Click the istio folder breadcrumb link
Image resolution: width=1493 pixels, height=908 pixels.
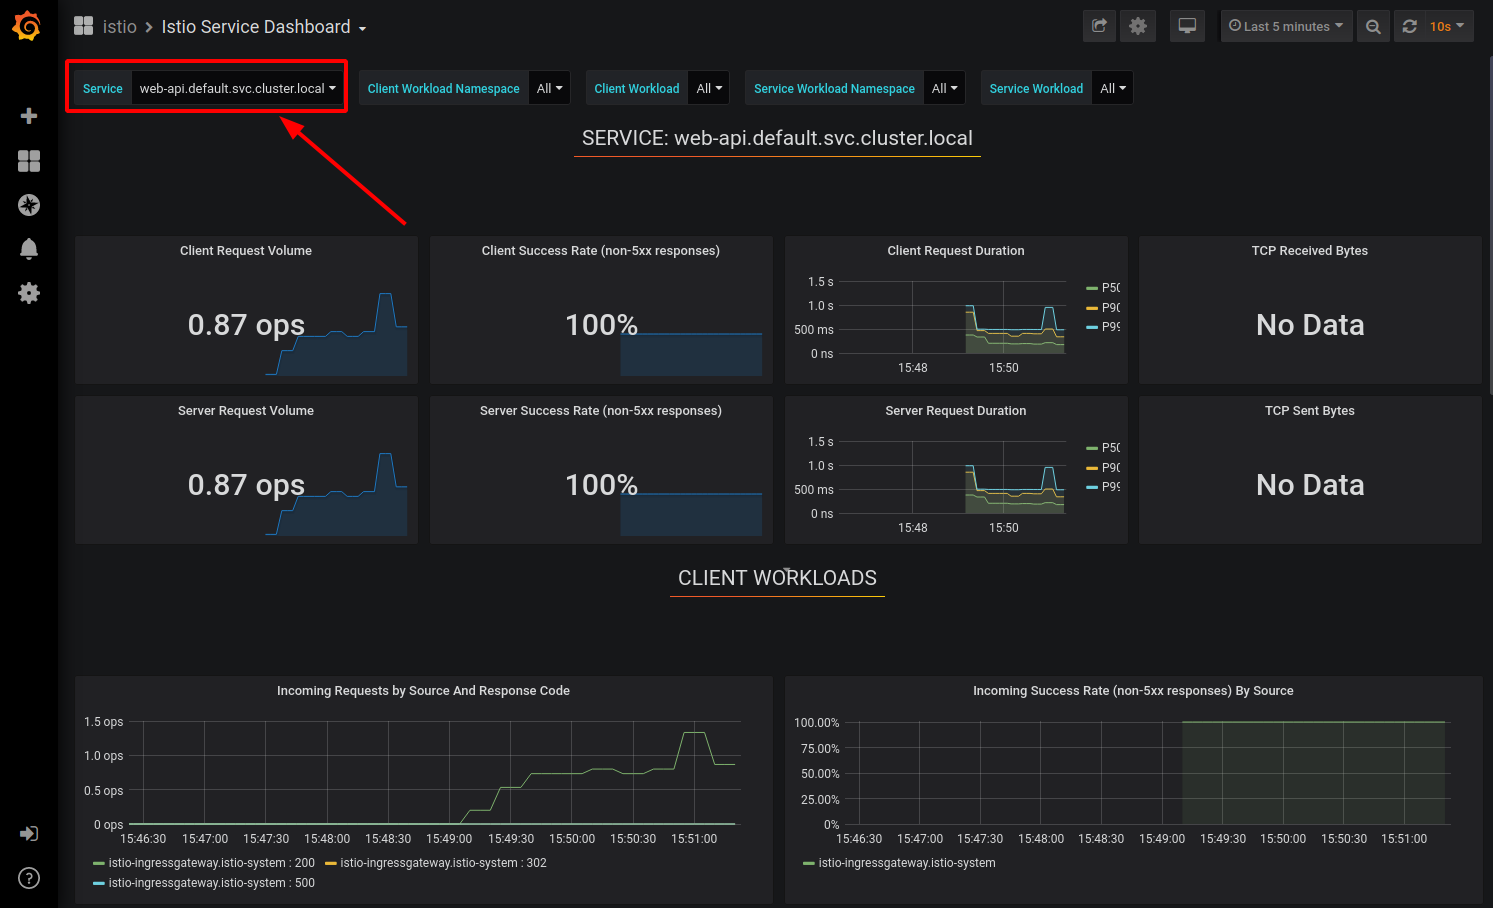point(119,27)
